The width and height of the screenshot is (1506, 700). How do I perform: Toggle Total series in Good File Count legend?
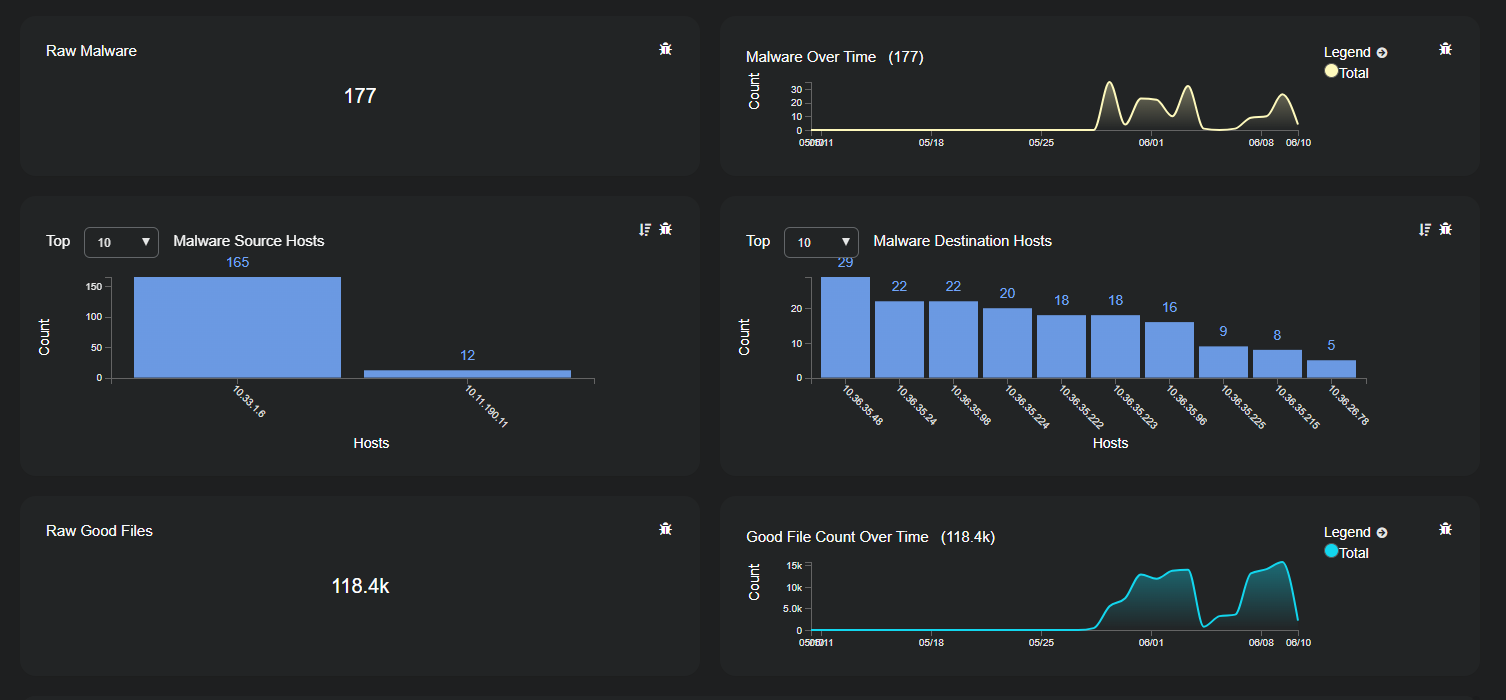(1354, 553)
